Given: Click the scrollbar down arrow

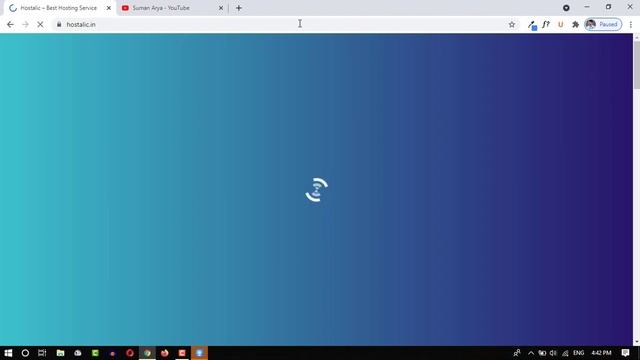Looking at the screenshot, I should (x=636, y=342).
